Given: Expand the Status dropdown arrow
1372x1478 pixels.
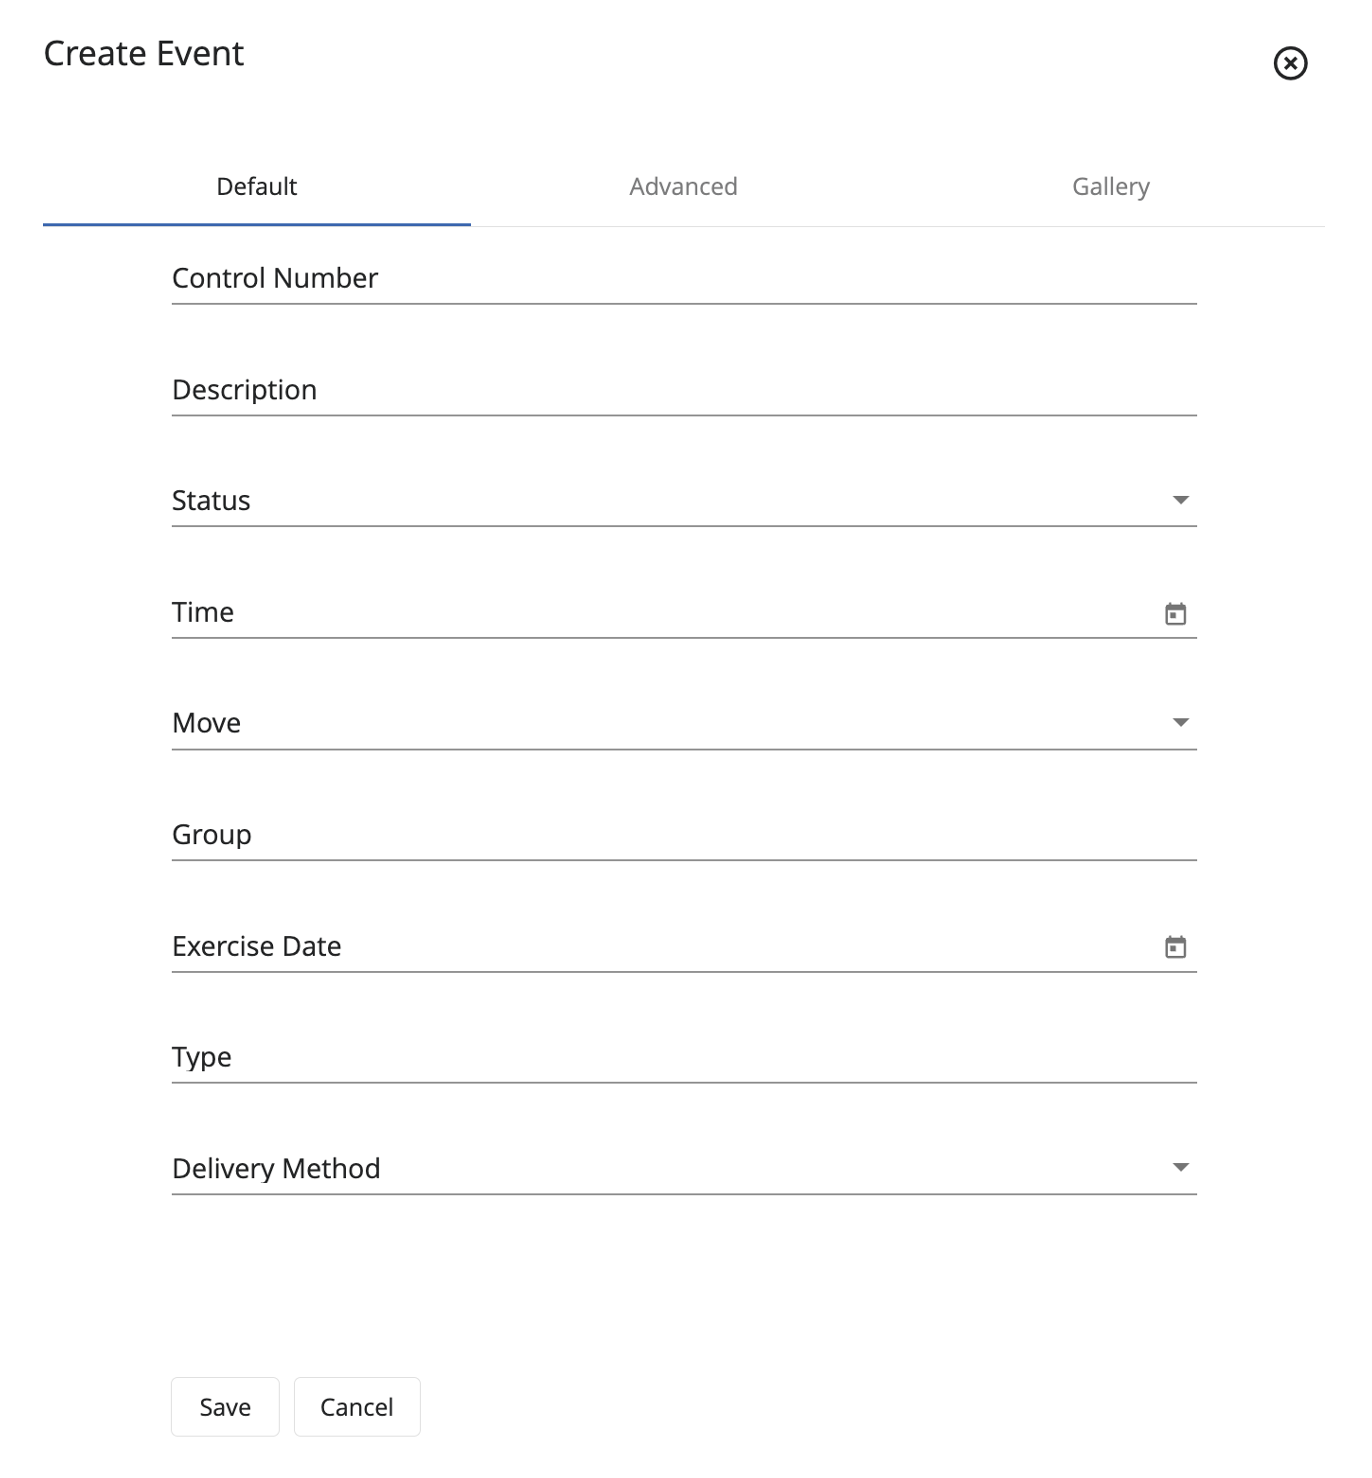Looking at the screenshot, I should (1180, 500).
